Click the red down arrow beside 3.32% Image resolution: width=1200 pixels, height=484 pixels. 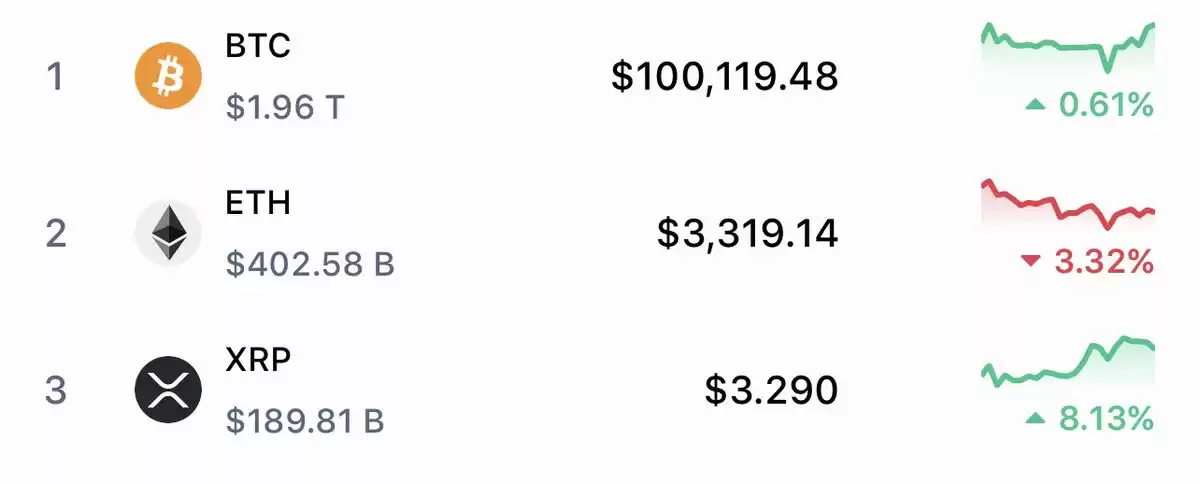pos(1031,262)
